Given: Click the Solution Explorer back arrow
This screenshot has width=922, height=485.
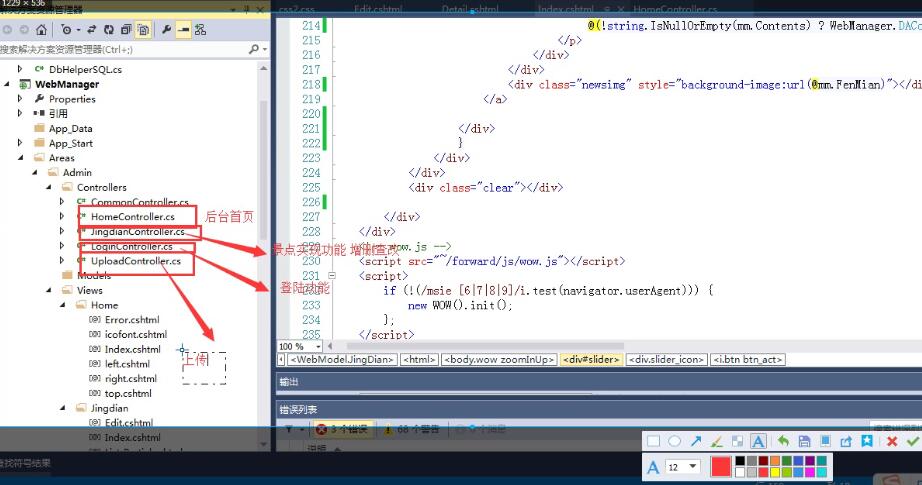Looking at the screenshot, I should (x=8, y=29).
